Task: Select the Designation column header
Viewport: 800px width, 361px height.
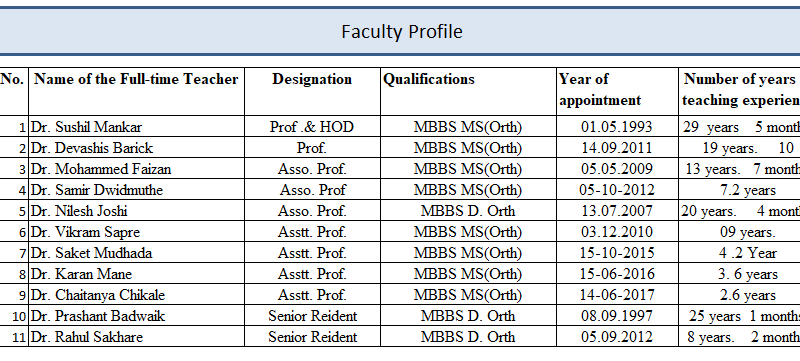Action: coord(312,91)
